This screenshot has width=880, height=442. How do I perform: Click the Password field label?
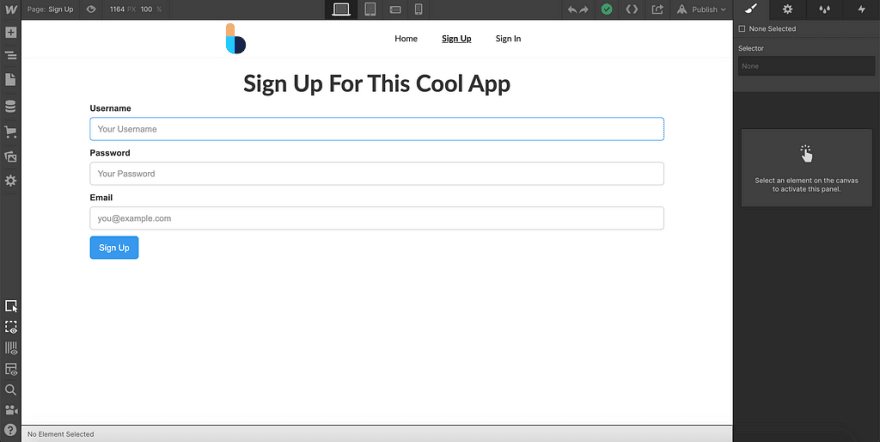click(x=110, y=153)
